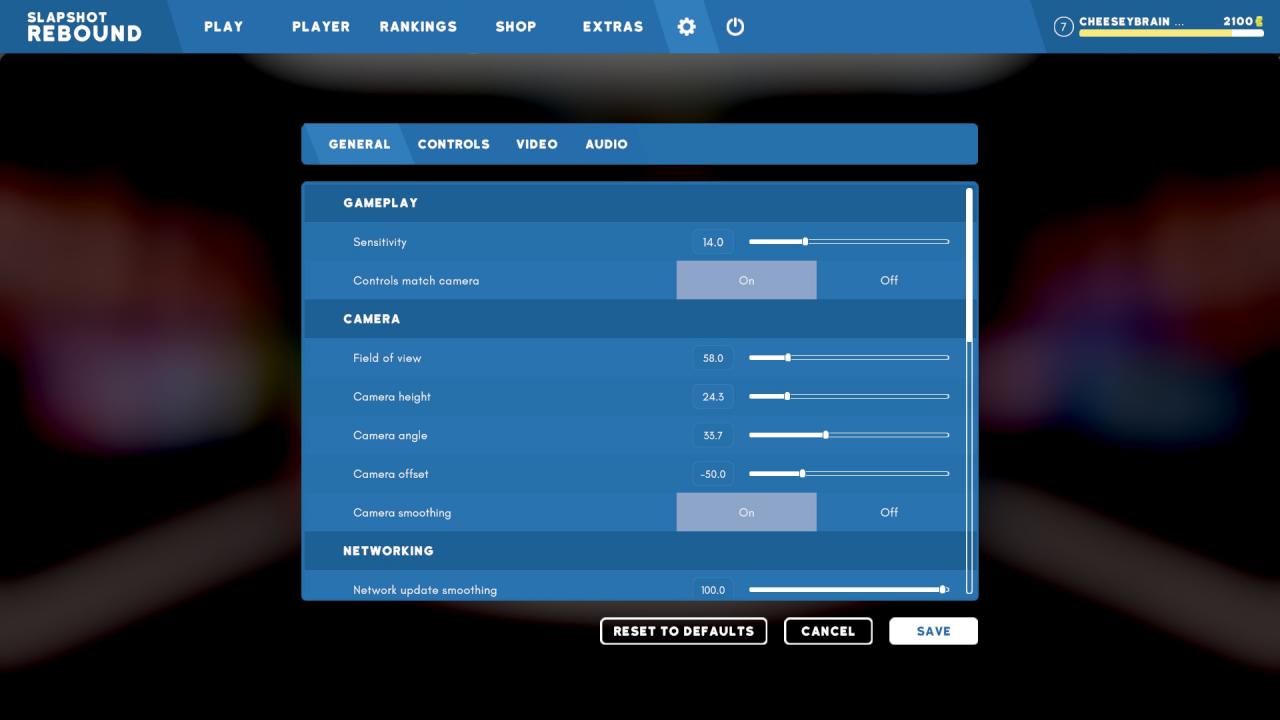Open the settings gear icon
Screen dimensions: 1280x720
point(686,27)
